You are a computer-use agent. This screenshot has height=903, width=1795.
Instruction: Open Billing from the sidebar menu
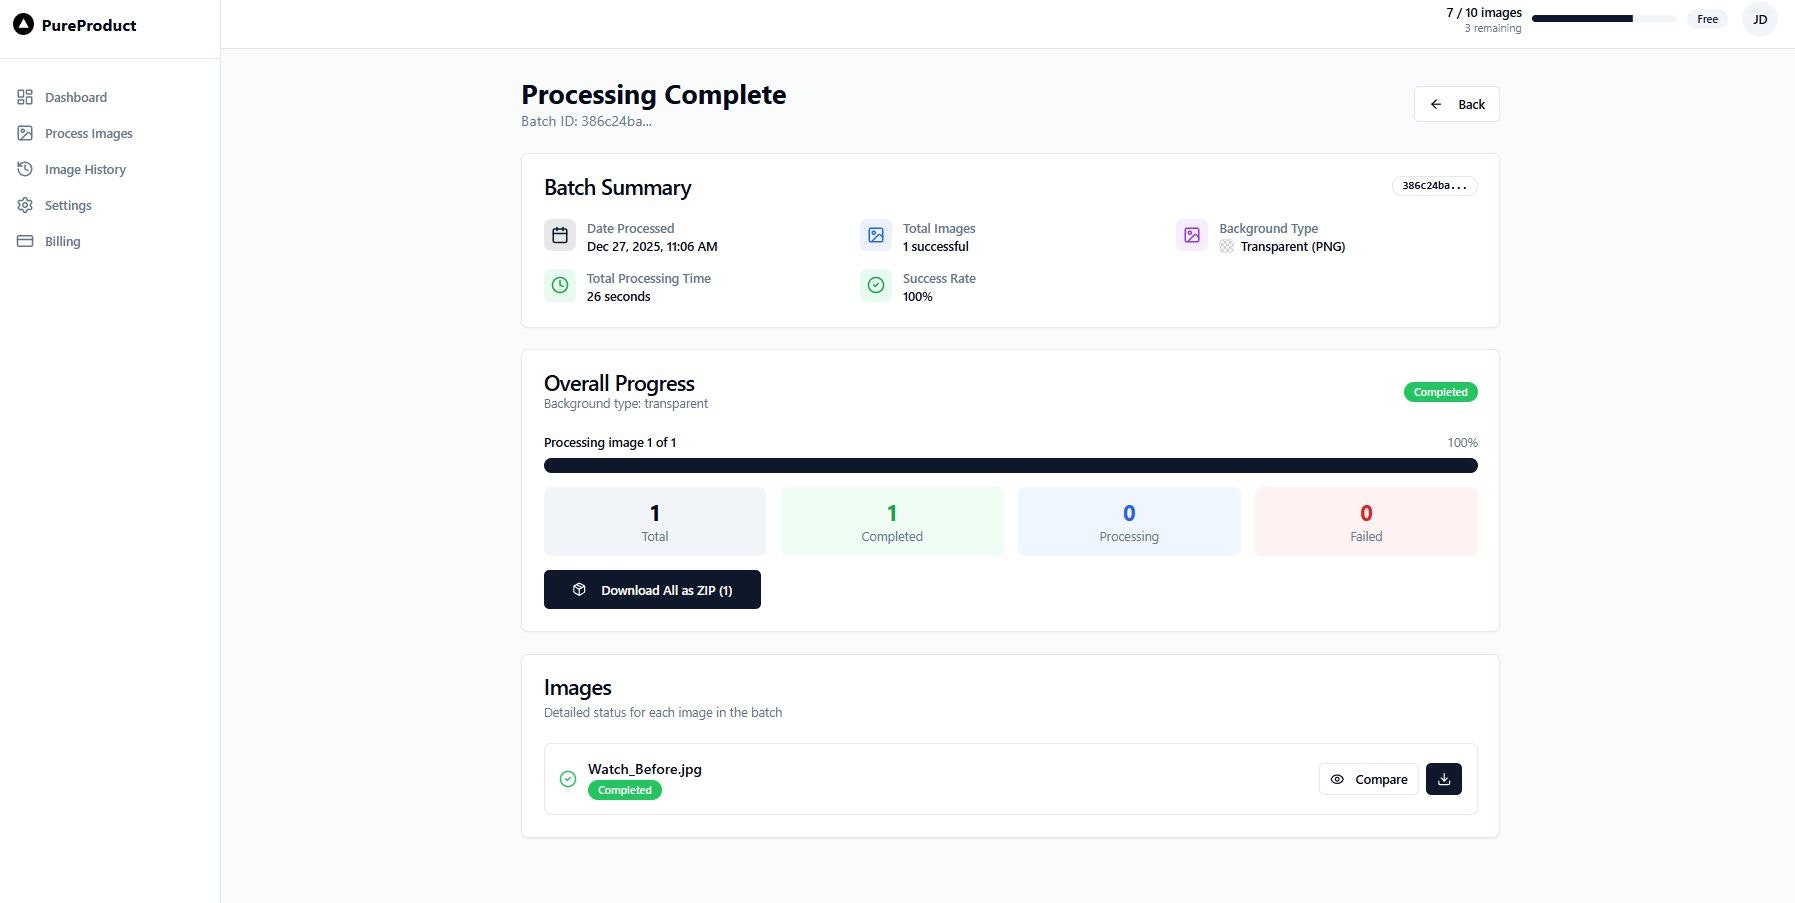tap(62, 241)
